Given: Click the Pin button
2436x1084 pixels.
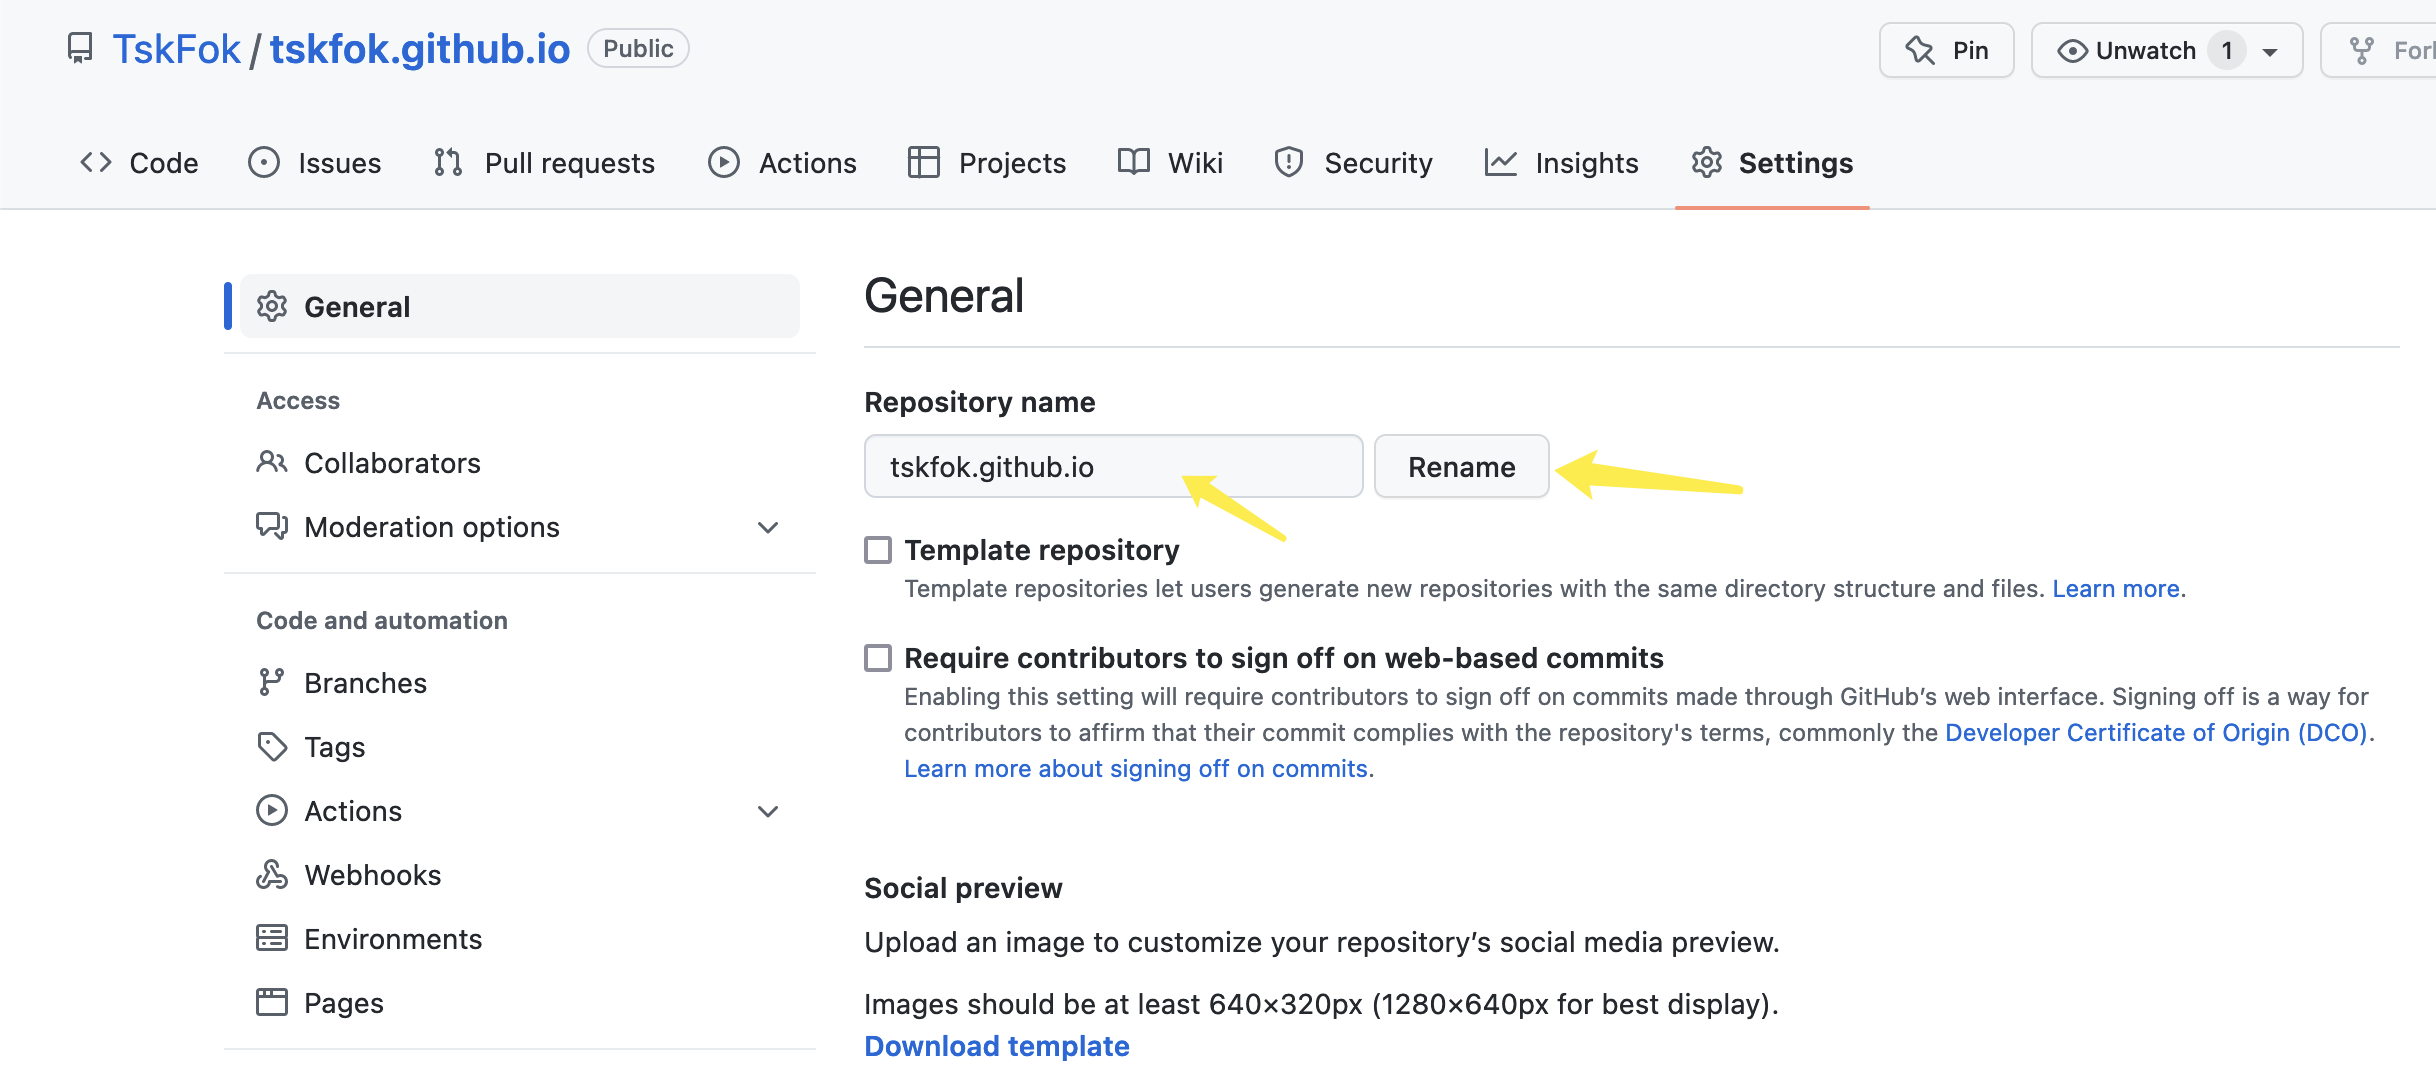Looking at the screenshot, I should click(x=1946, y=50).
